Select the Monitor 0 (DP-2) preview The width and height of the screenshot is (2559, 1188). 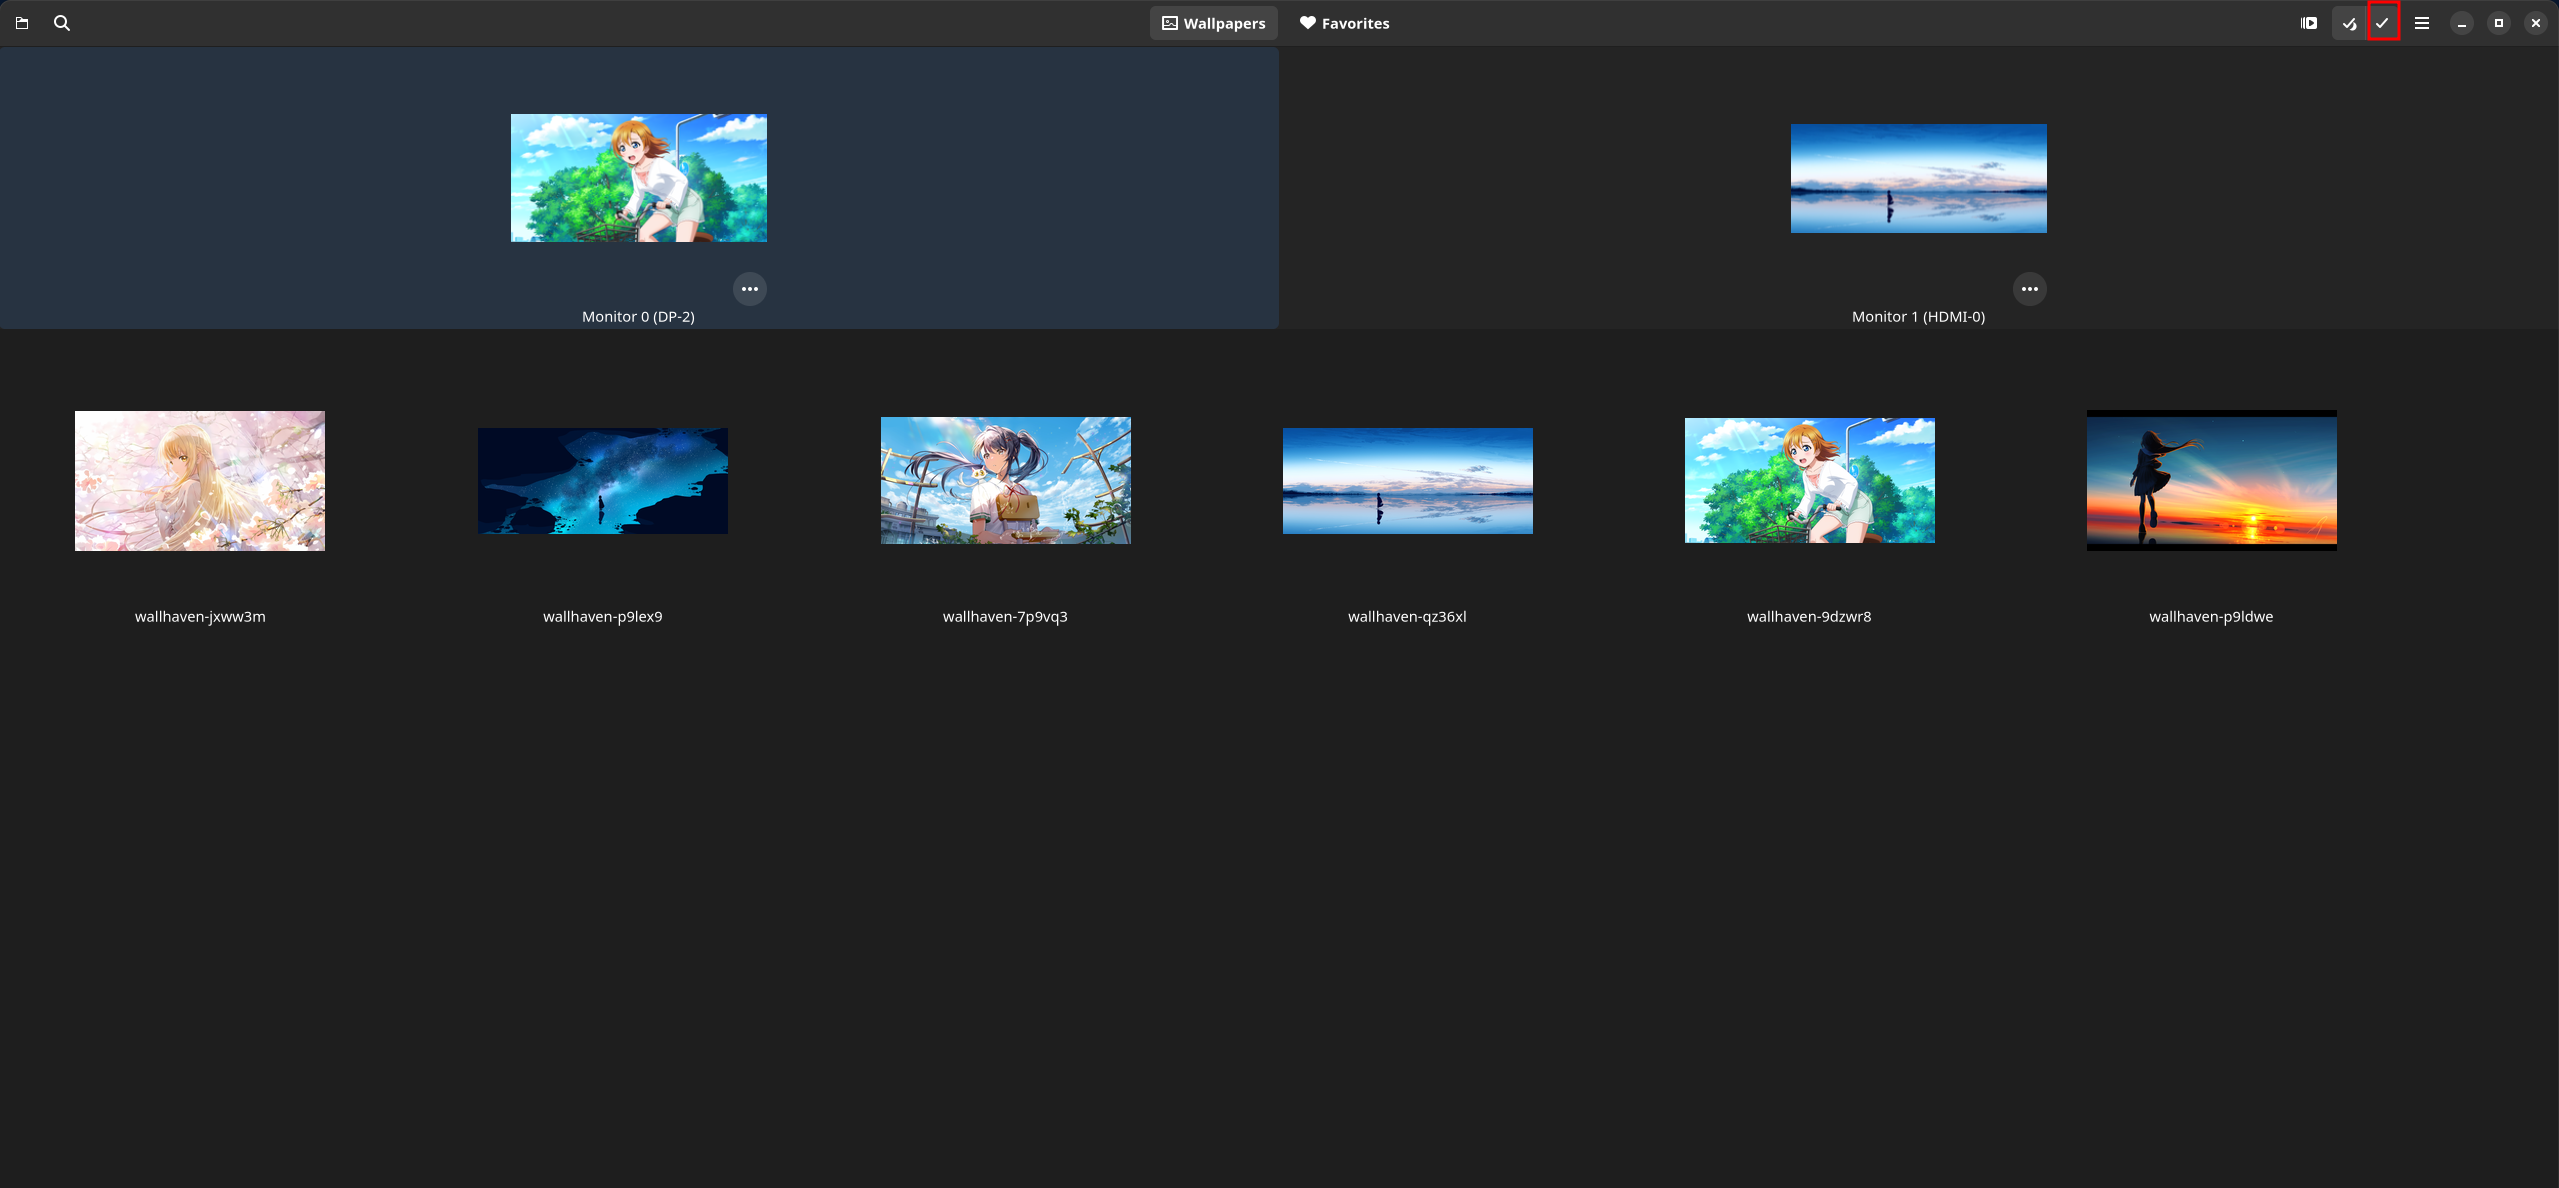(x=638, y=178)
